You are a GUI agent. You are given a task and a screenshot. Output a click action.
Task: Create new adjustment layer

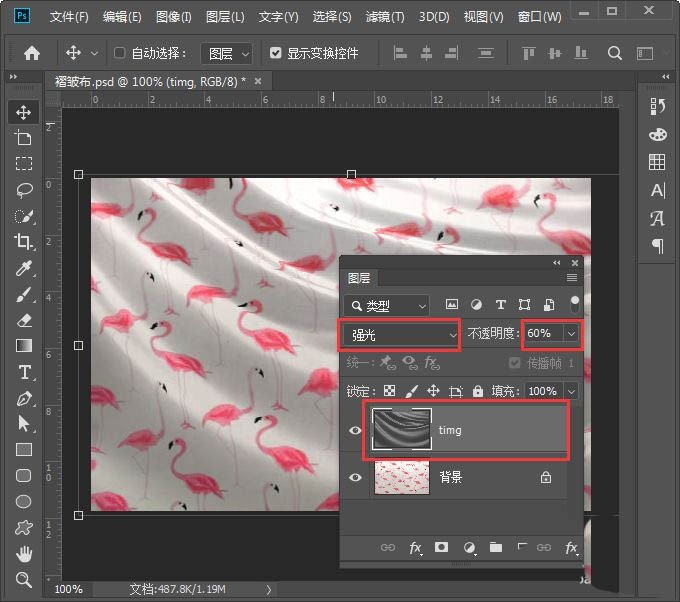coord(469,547)
